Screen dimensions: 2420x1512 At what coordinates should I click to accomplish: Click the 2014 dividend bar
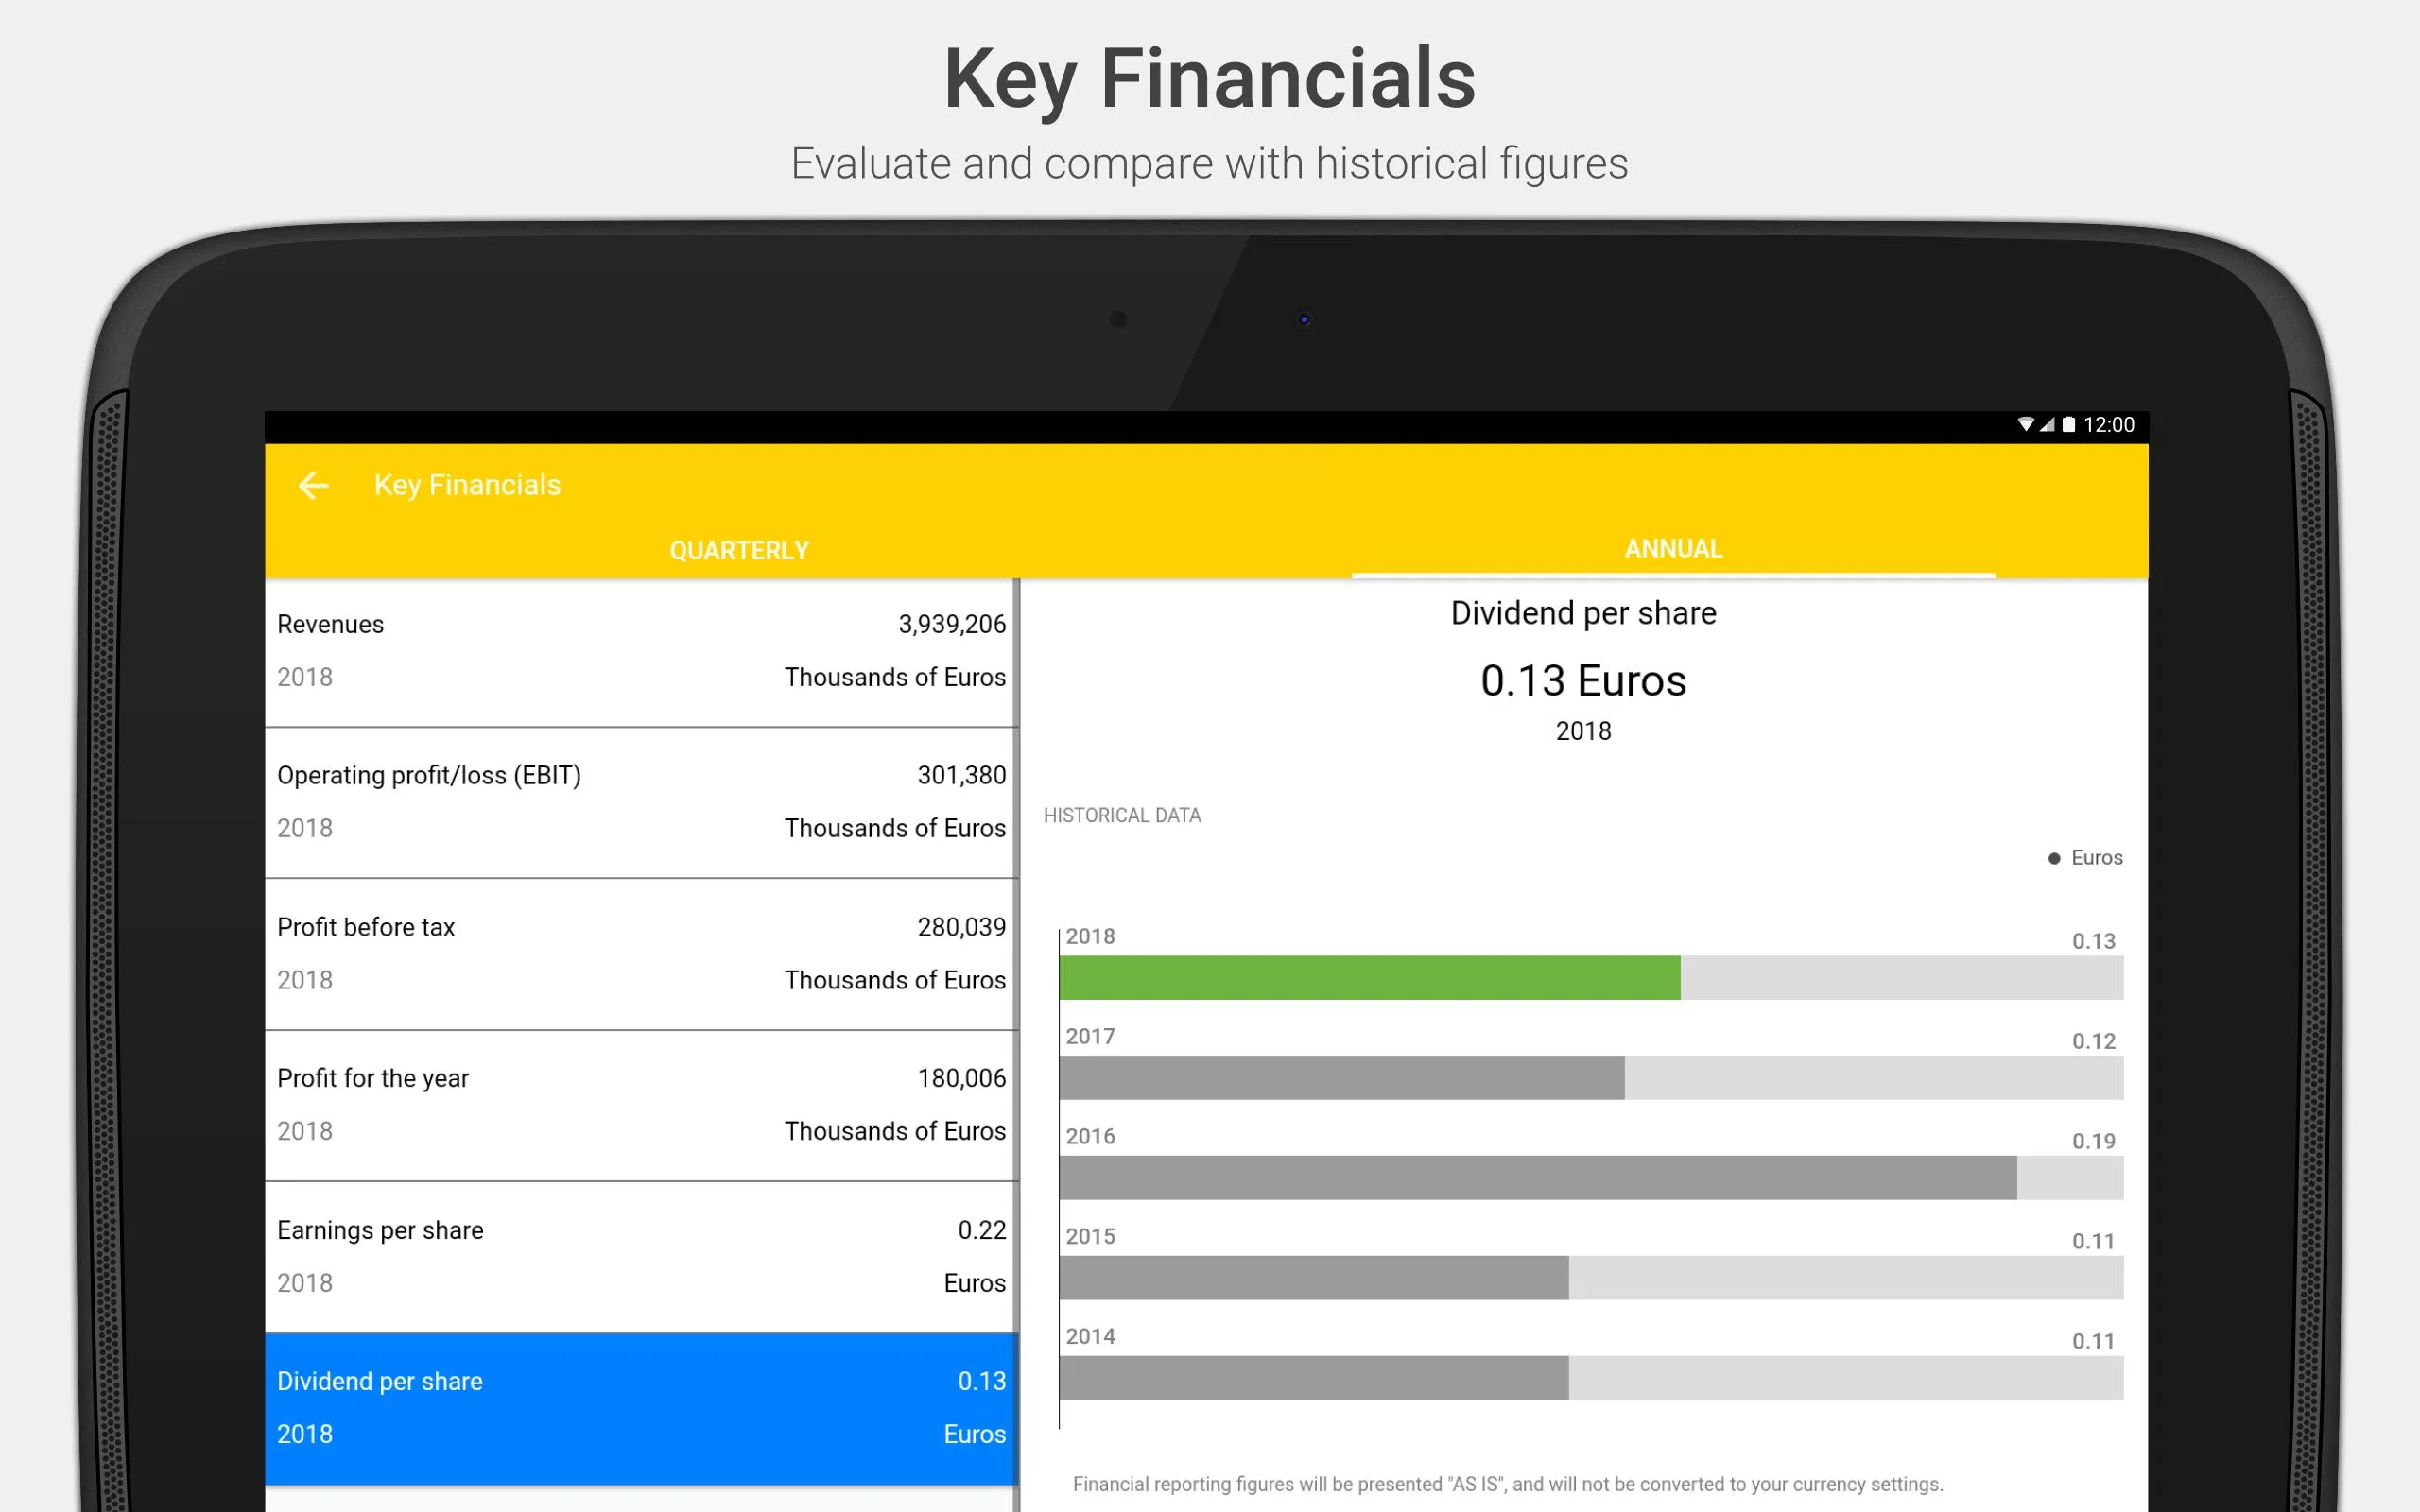1314,1377
